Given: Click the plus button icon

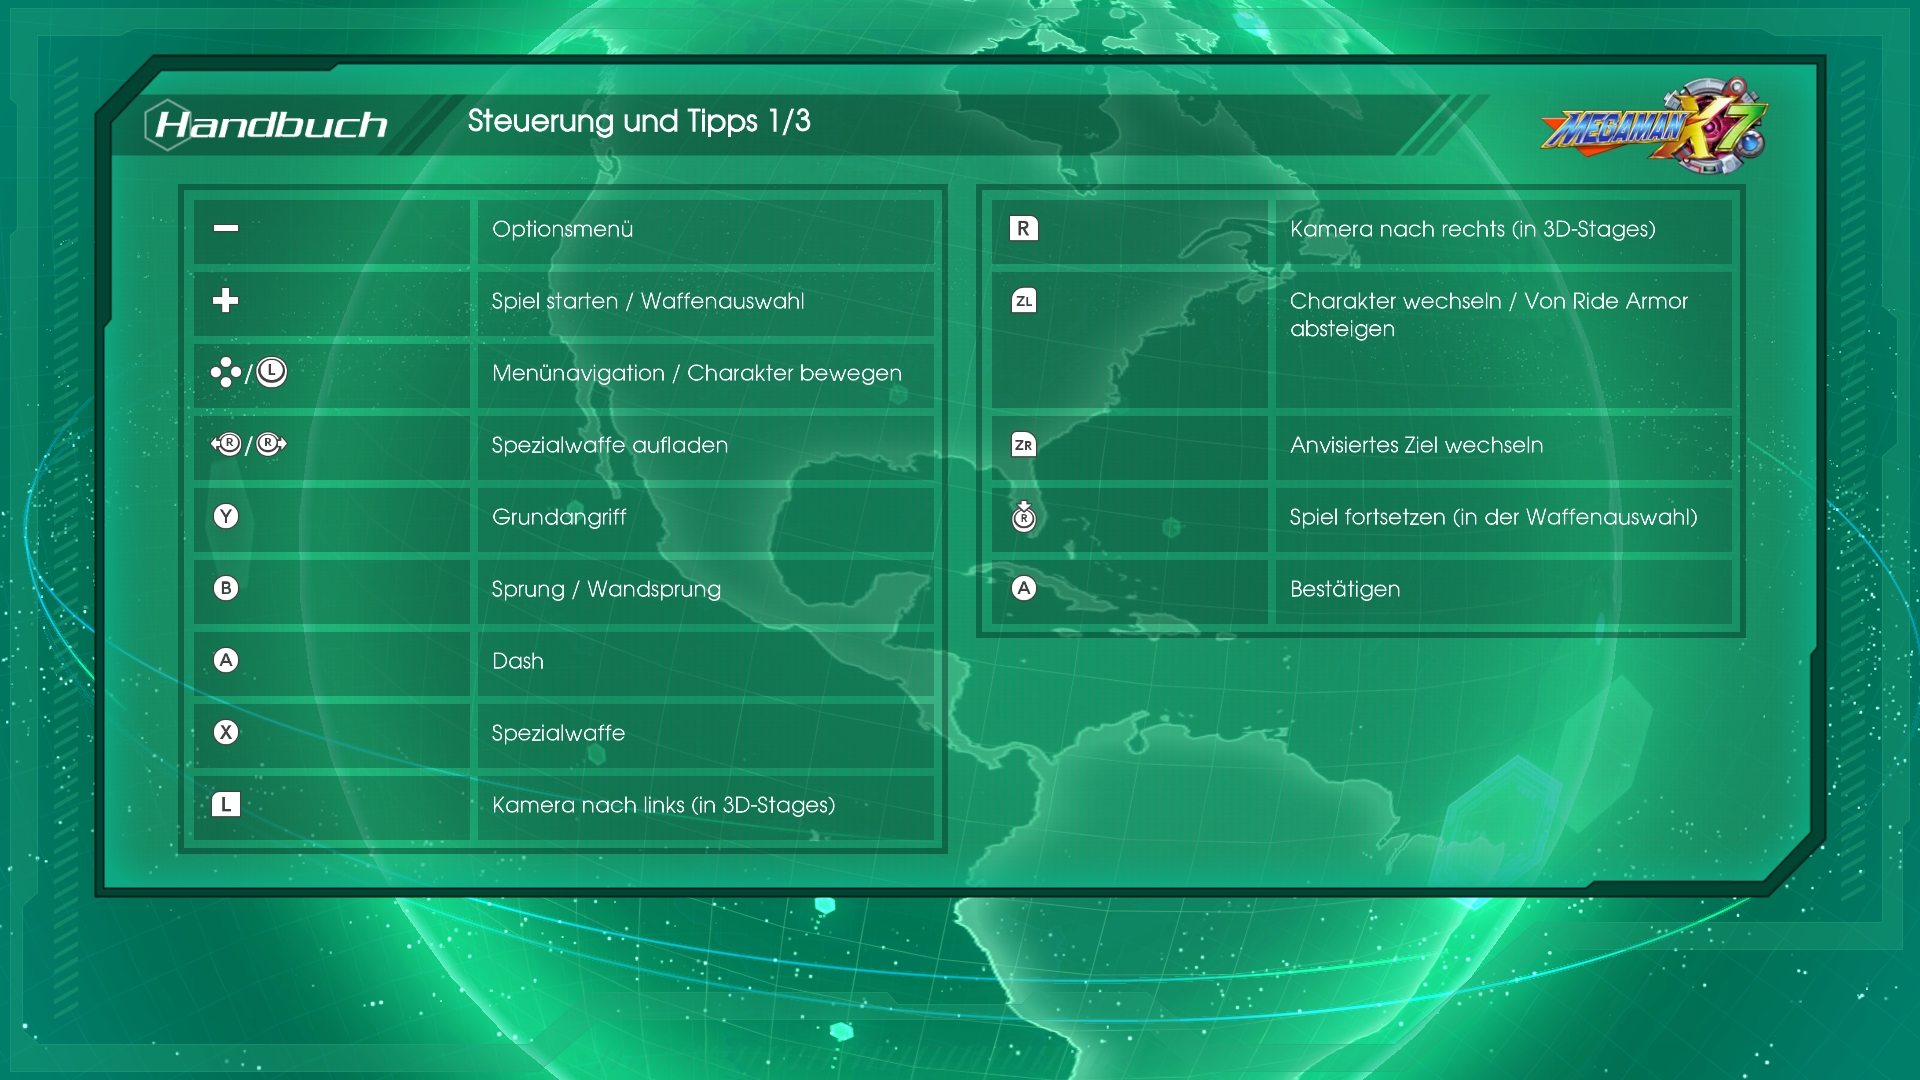Looking at the screenshot, I should pos(226,300).
